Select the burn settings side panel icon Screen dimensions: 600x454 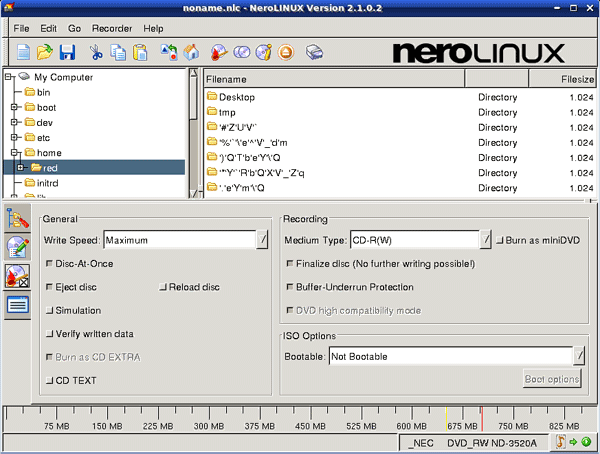(x=18, y=276)
